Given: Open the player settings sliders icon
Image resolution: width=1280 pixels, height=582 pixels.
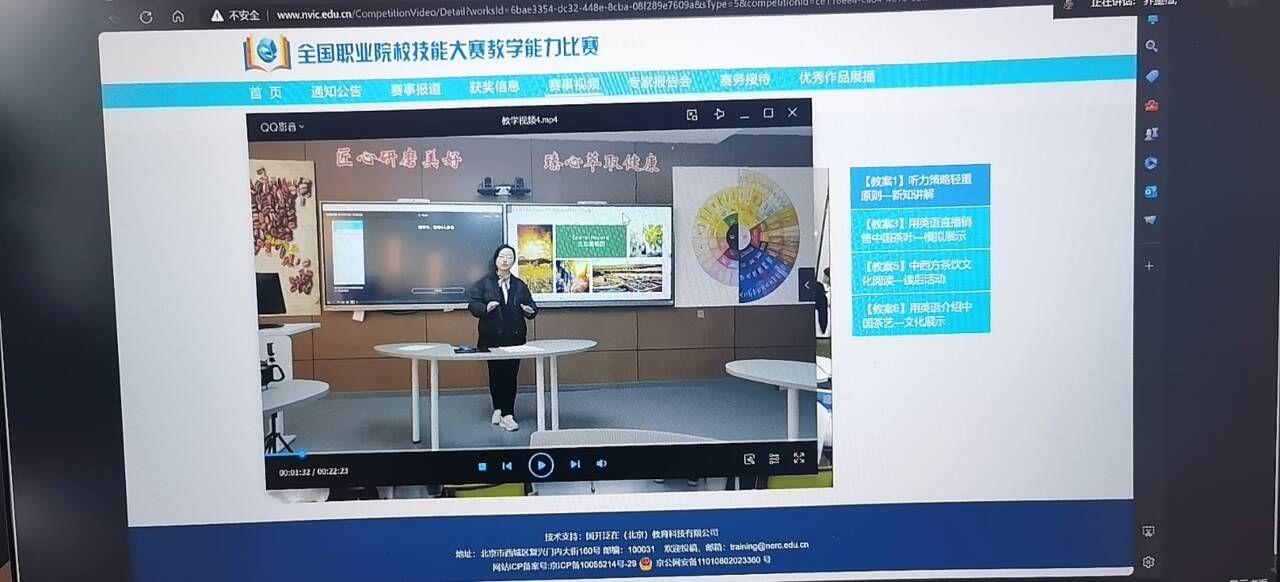Looking at the screenshot, I should [x=774, y=459].
